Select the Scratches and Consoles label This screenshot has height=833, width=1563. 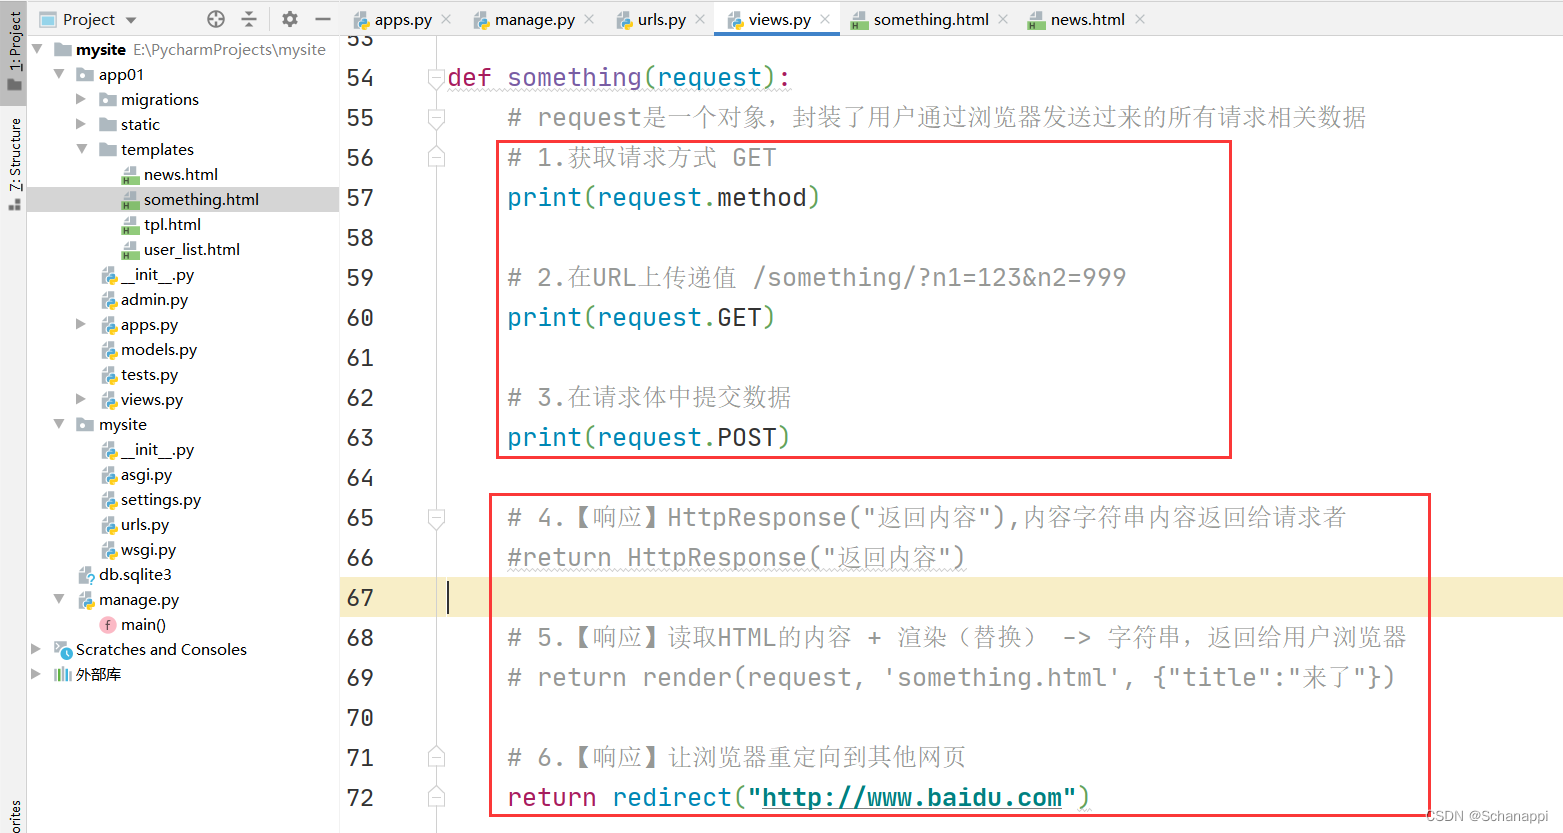pyautogui.click(x=161, y=649)
